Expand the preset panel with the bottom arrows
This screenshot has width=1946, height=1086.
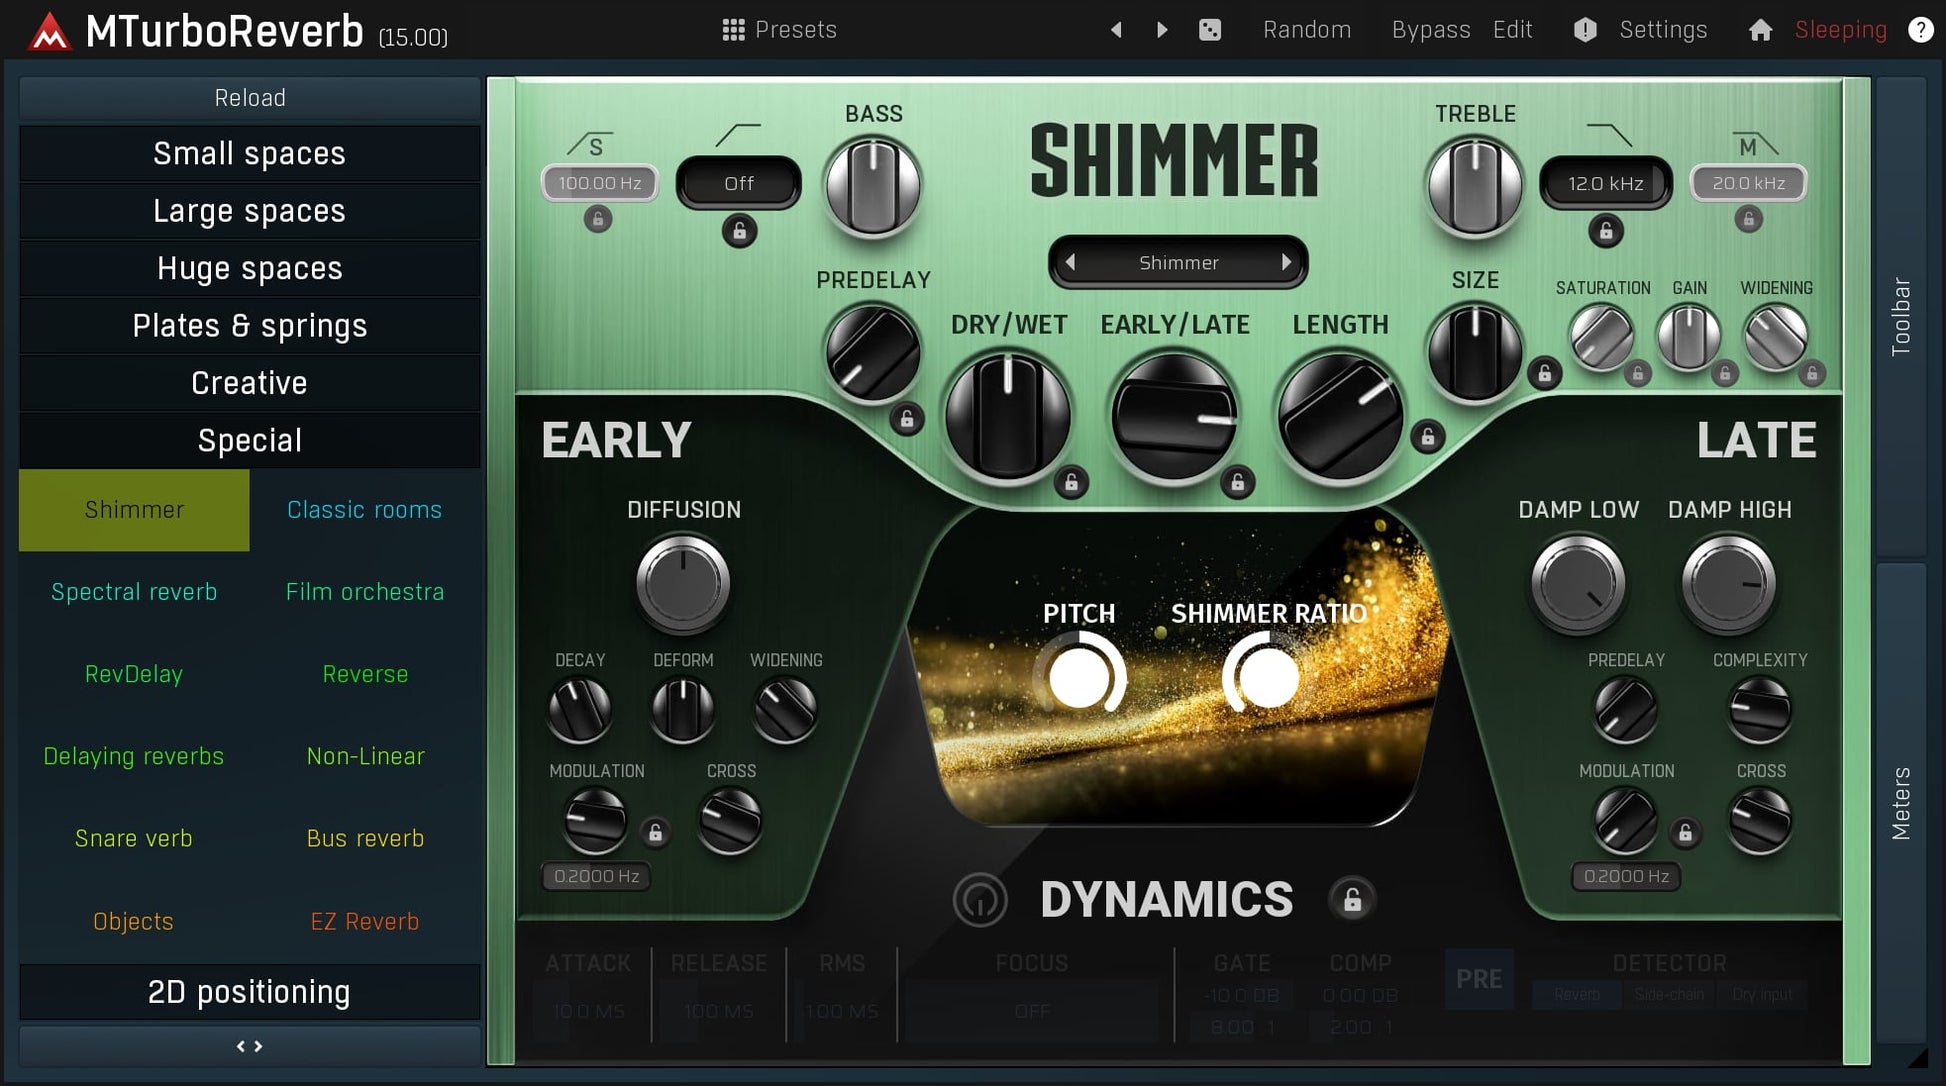click(249, 1046)
